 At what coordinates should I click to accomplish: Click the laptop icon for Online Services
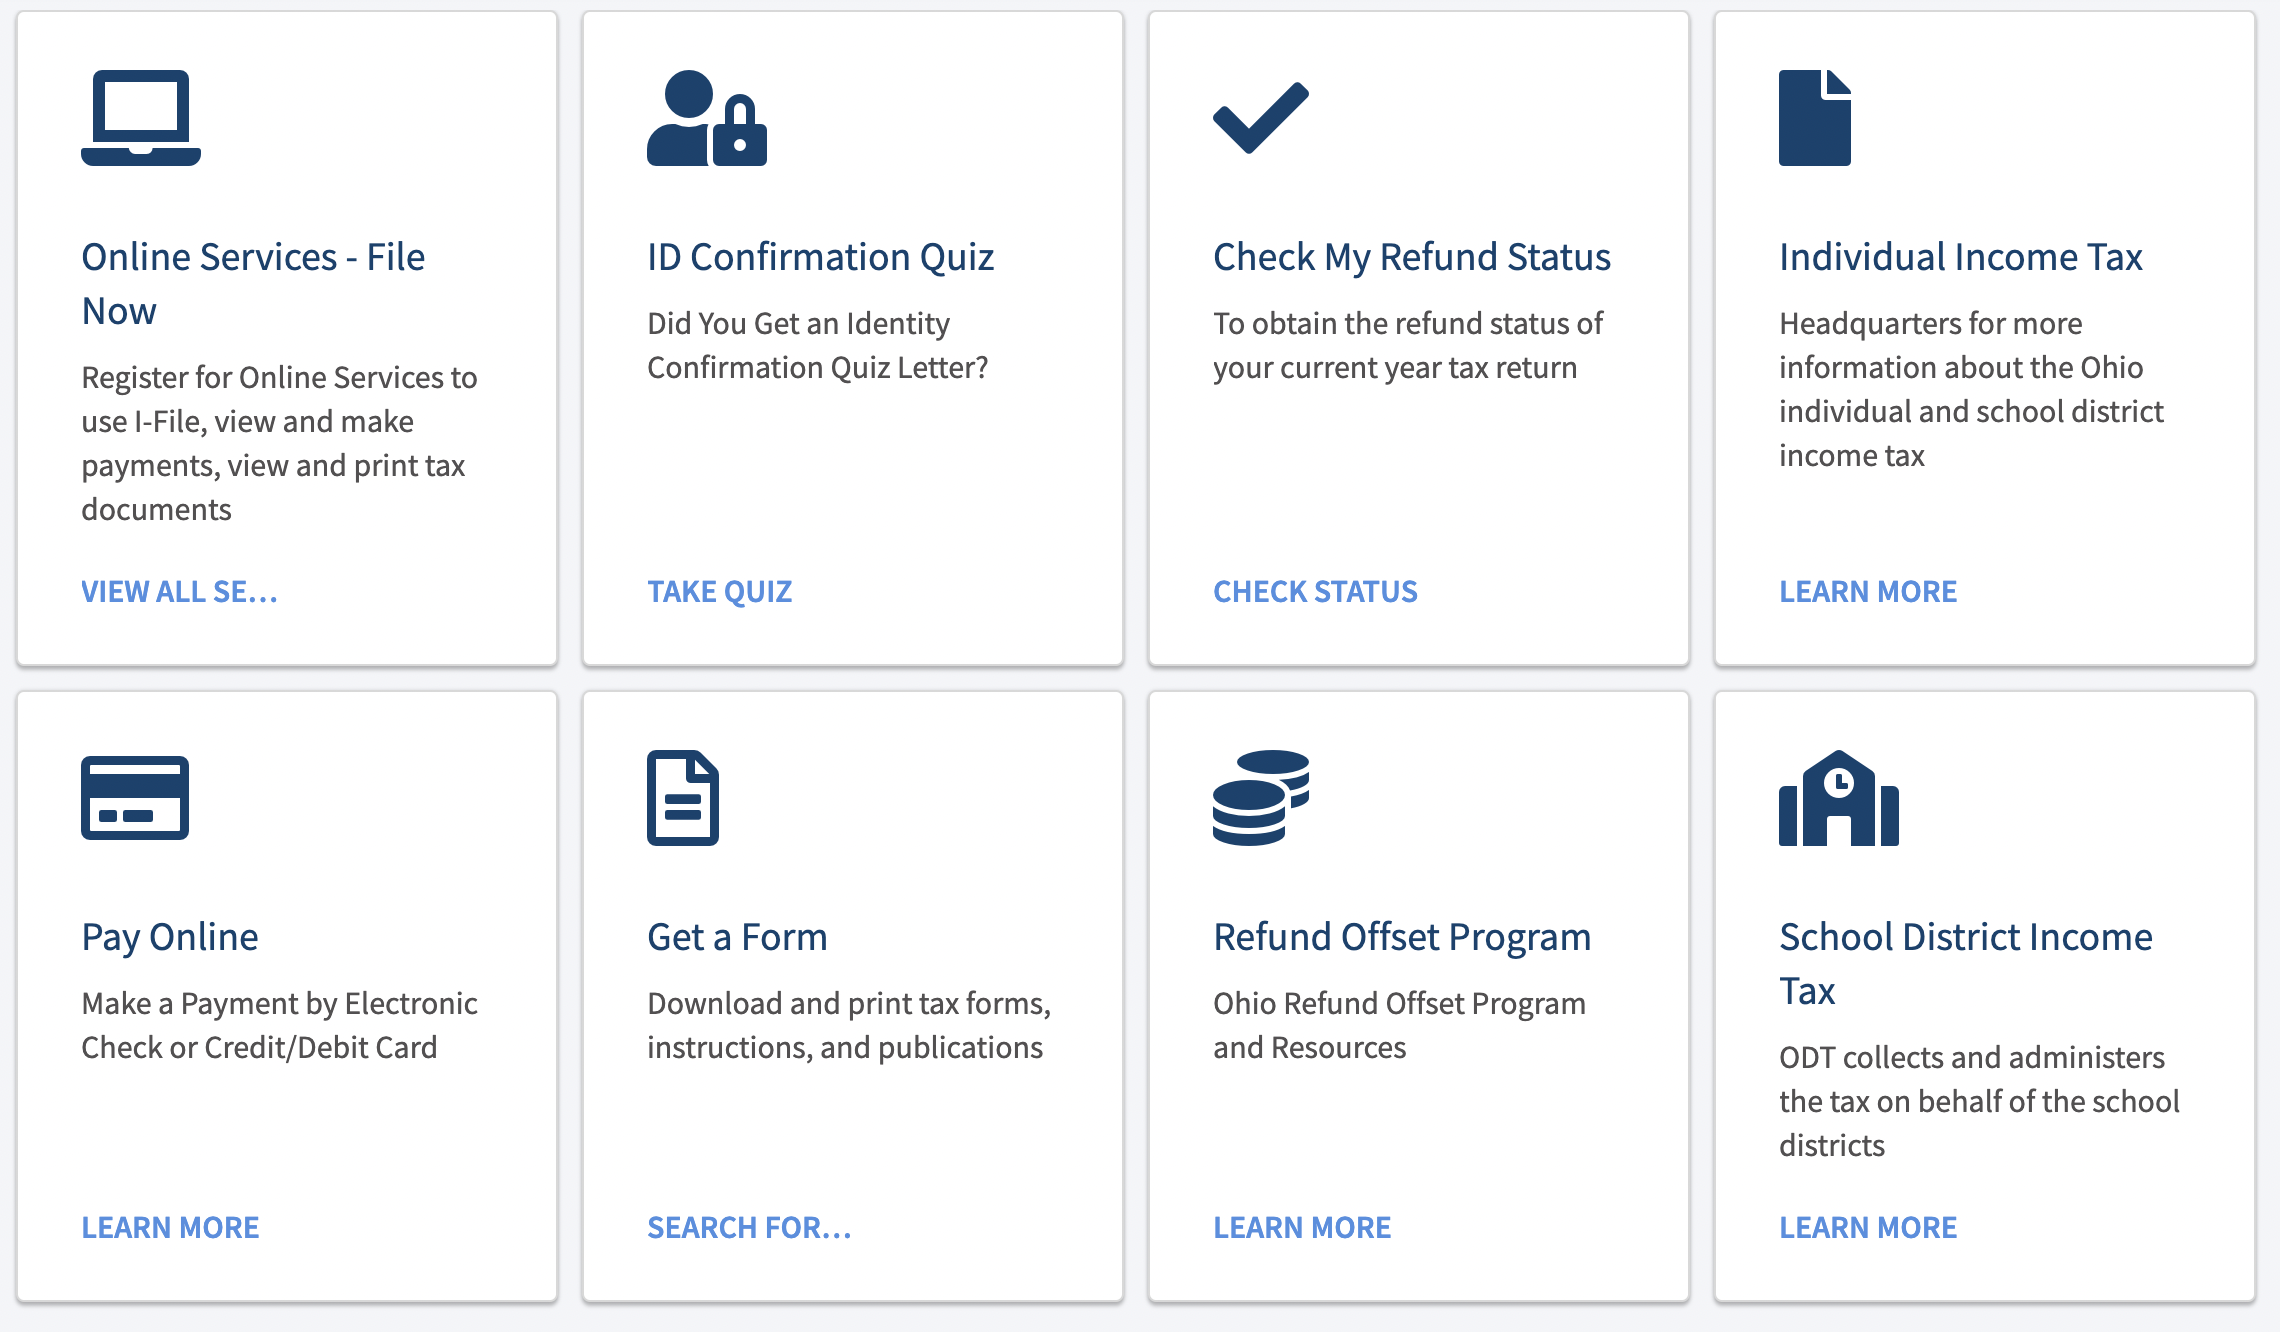click(x=141, y=118)
